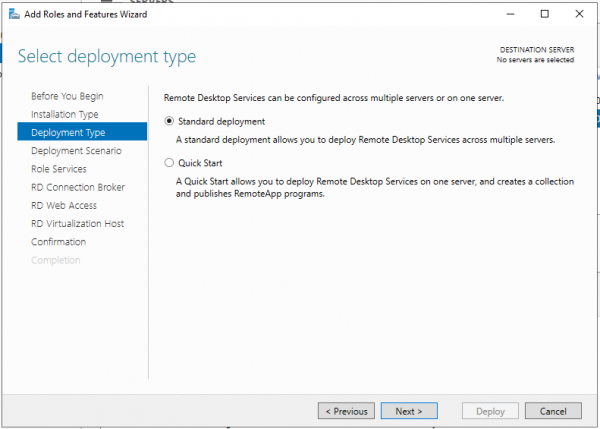This screenshot has height=429, width=600.
Task: Choose the Quick Start deployment option
Action: [169, 162]
